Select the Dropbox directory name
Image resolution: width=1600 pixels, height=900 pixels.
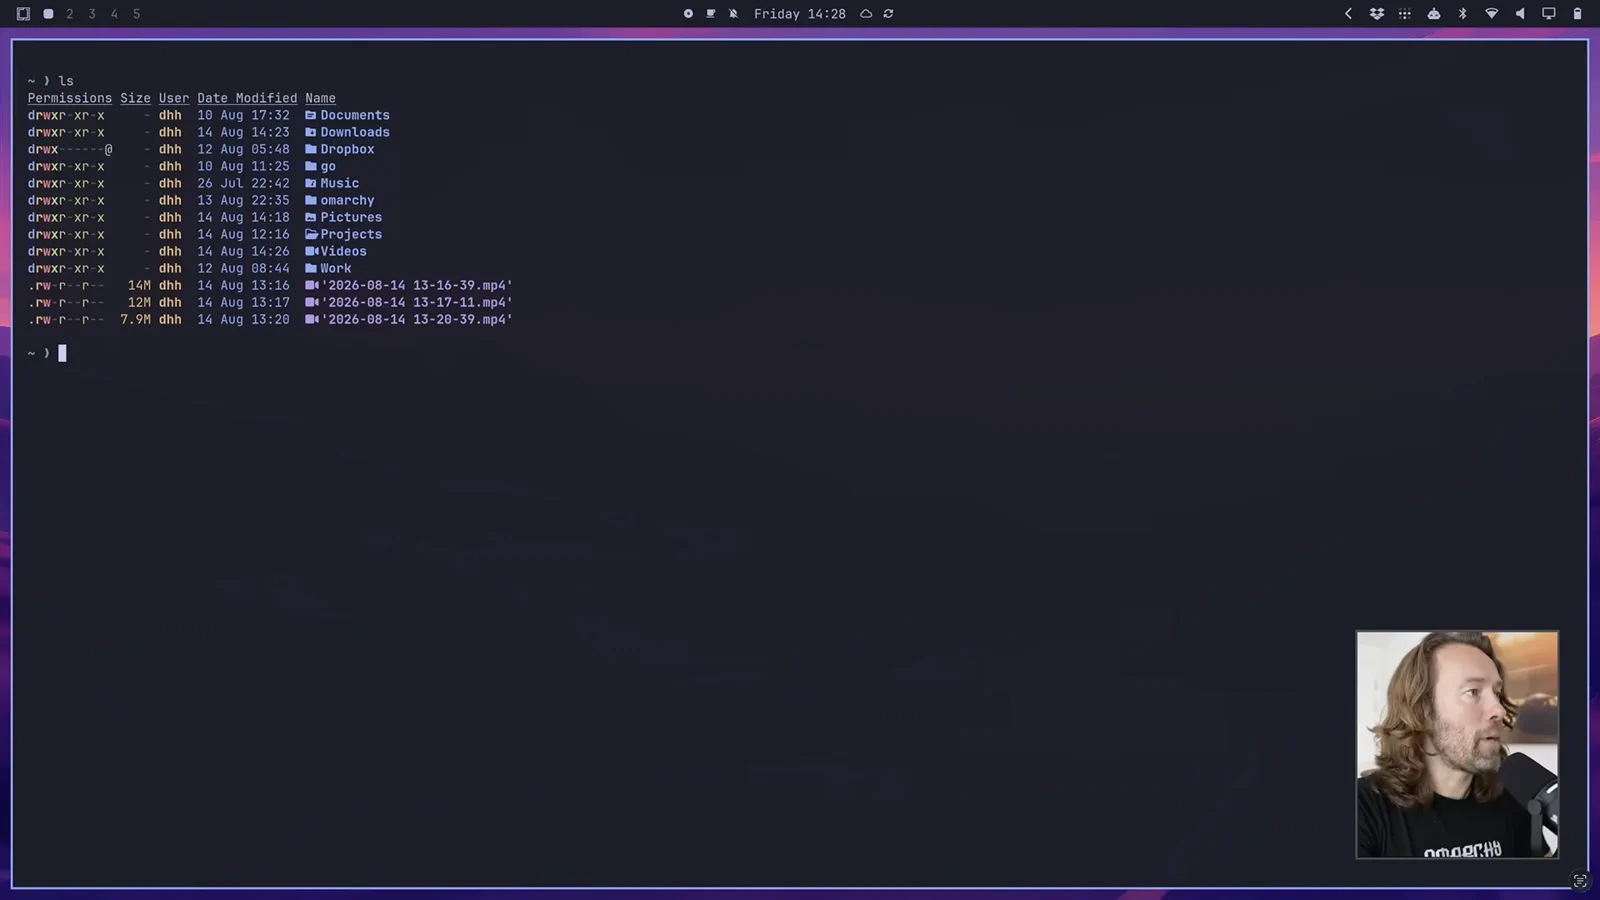tap(347, 149)
